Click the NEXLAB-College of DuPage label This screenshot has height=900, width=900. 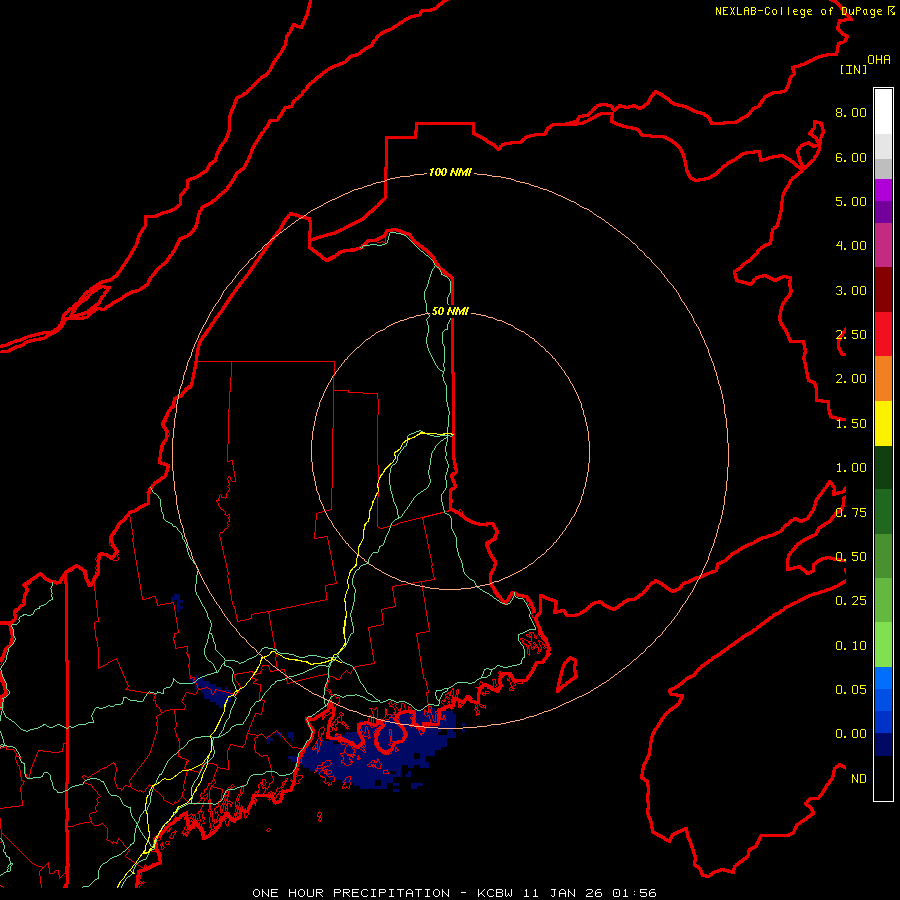(798, 11)
